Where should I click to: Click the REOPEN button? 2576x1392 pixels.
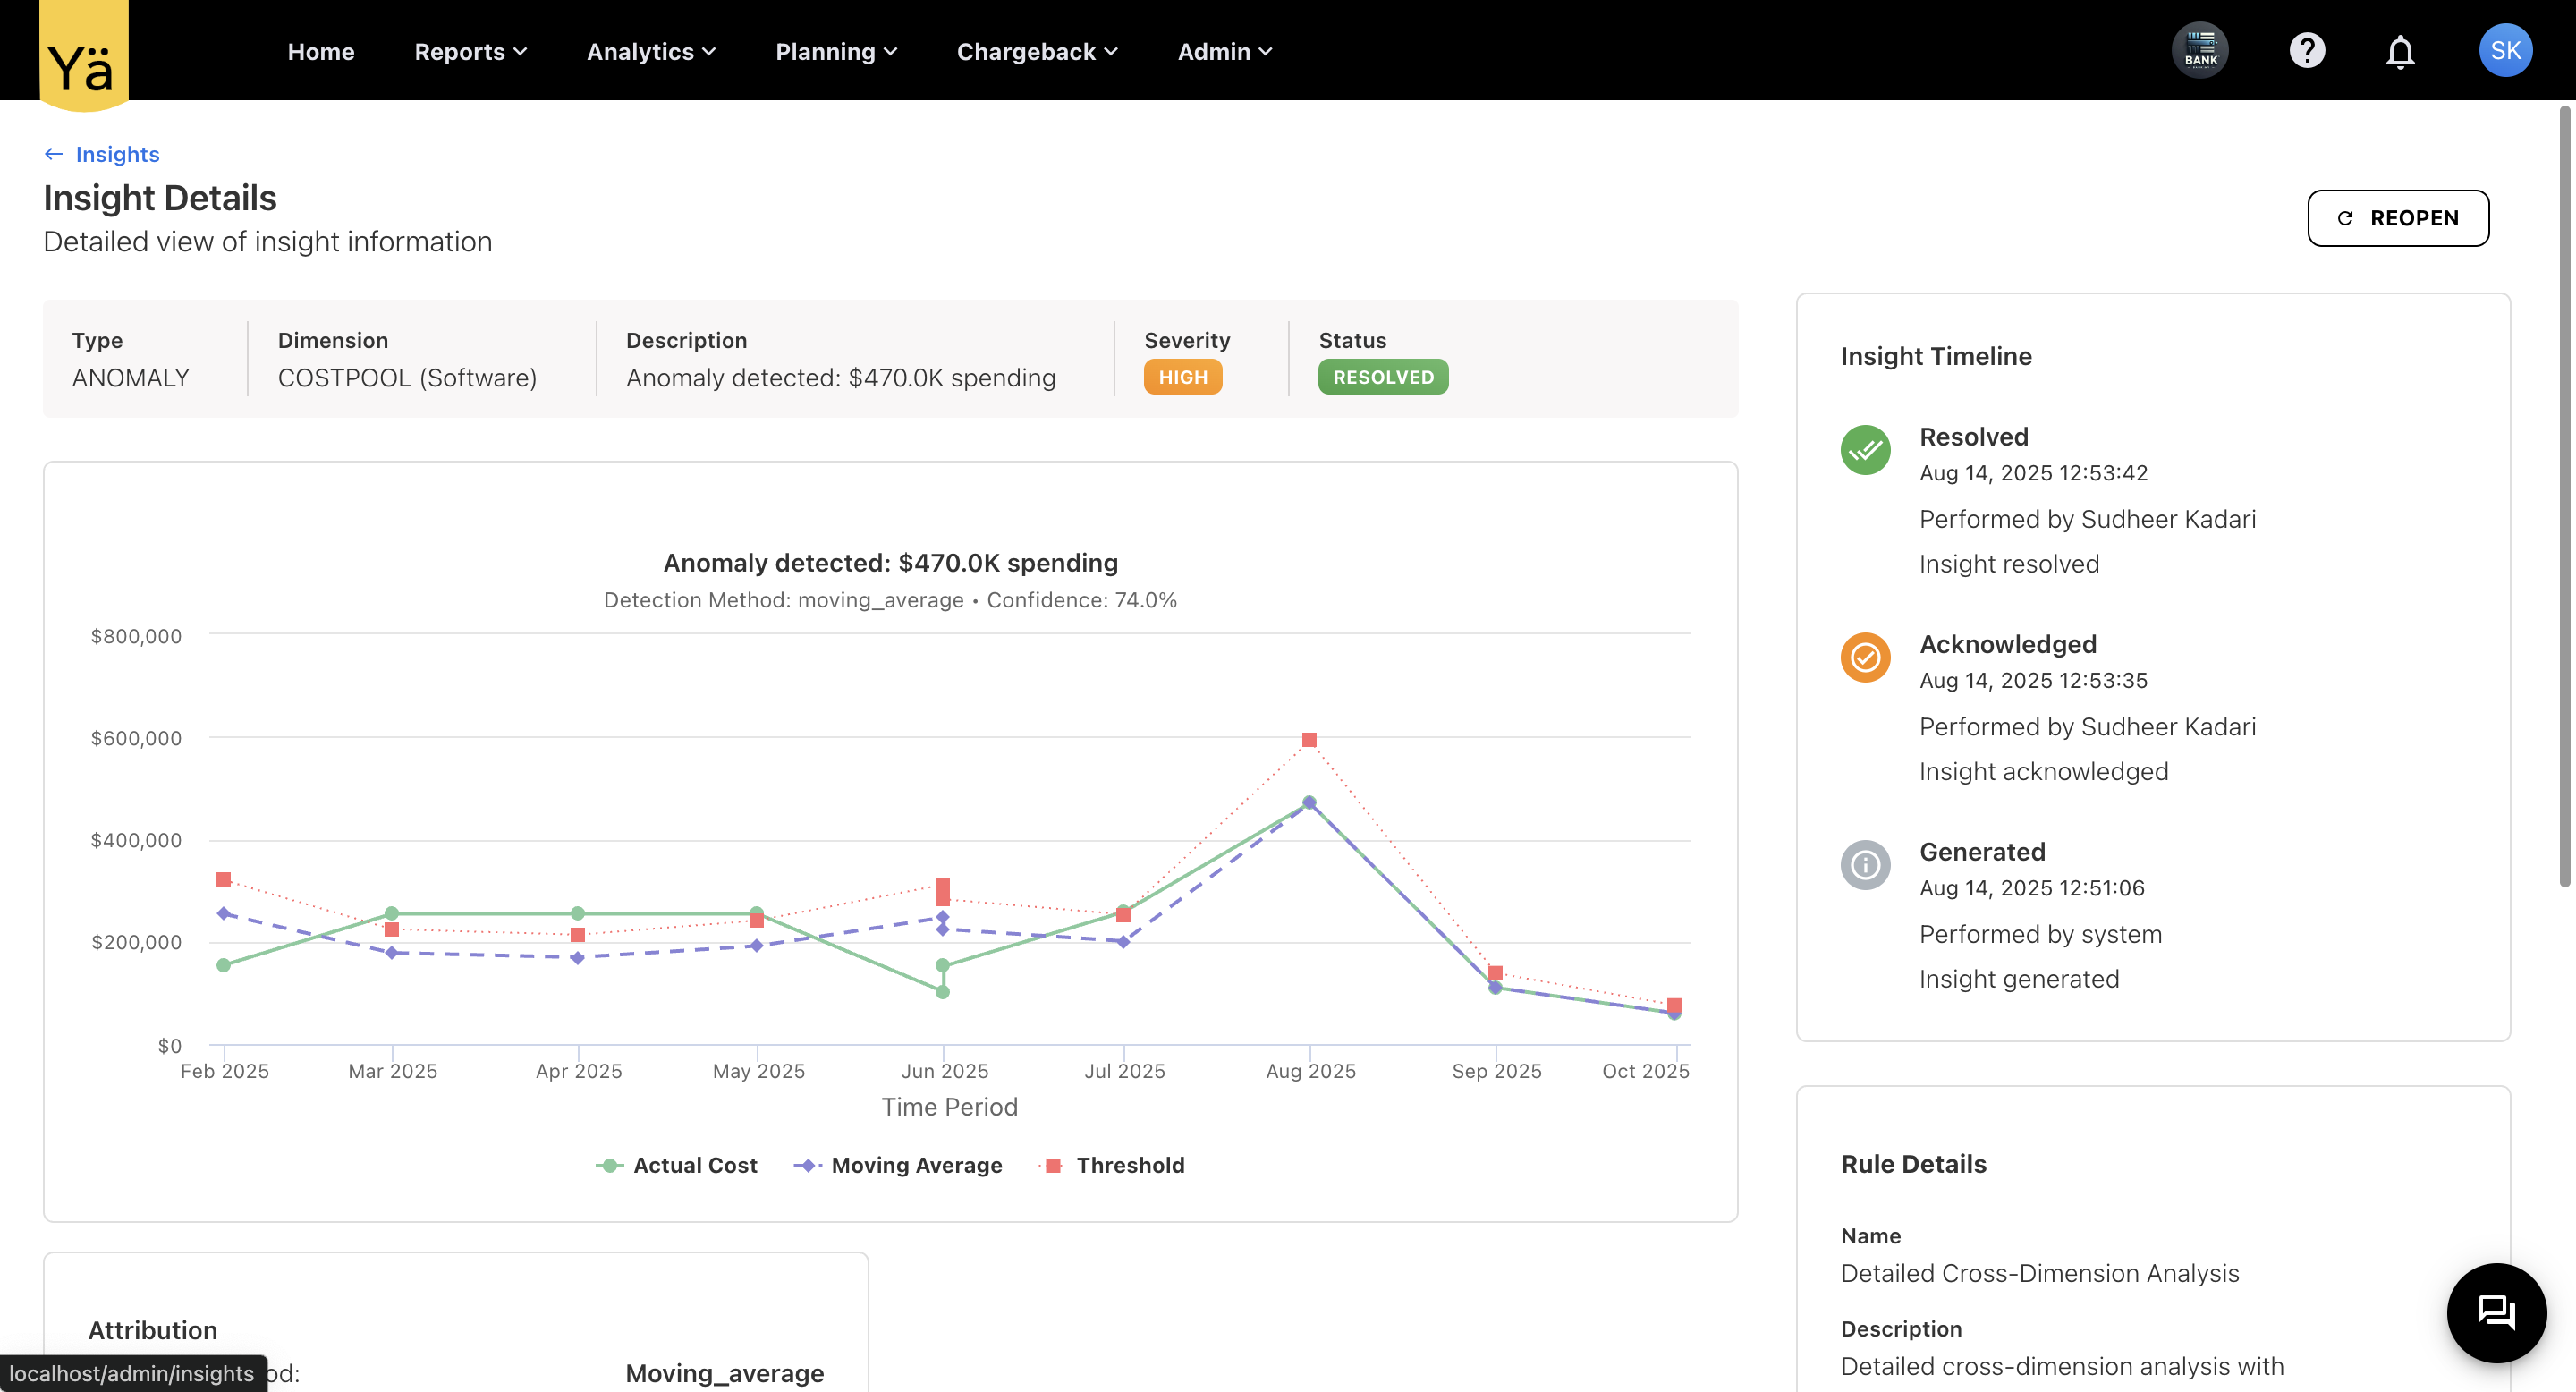click(2398, 218)
